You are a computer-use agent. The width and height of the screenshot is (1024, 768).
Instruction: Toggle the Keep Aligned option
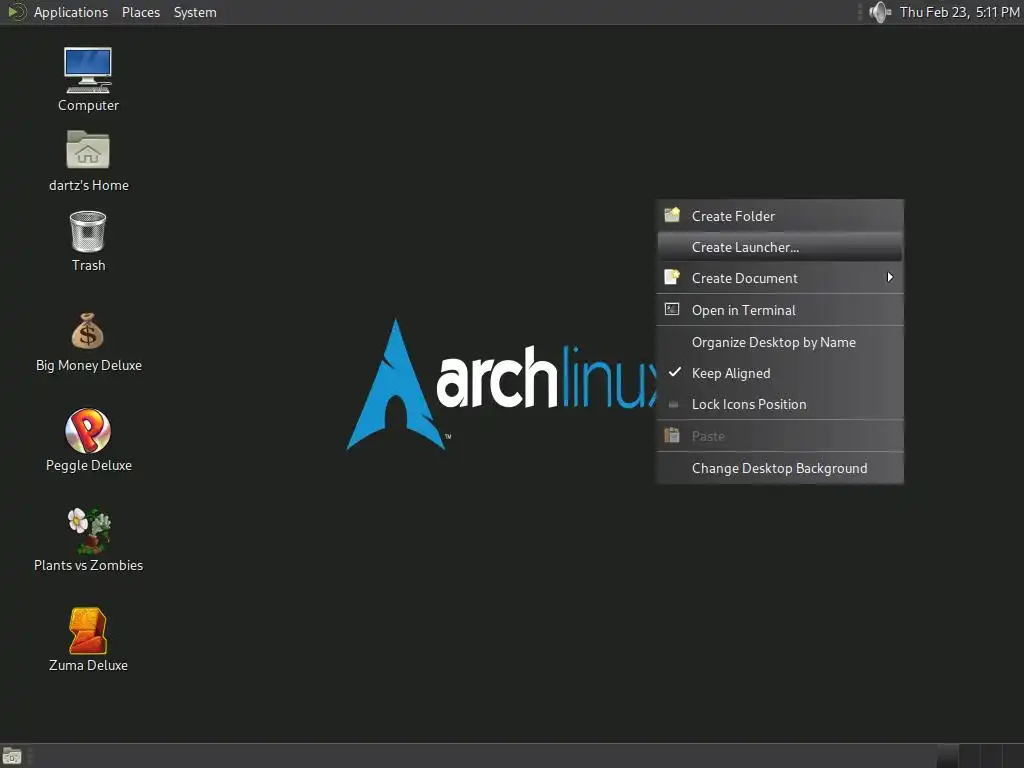(780, 373)
